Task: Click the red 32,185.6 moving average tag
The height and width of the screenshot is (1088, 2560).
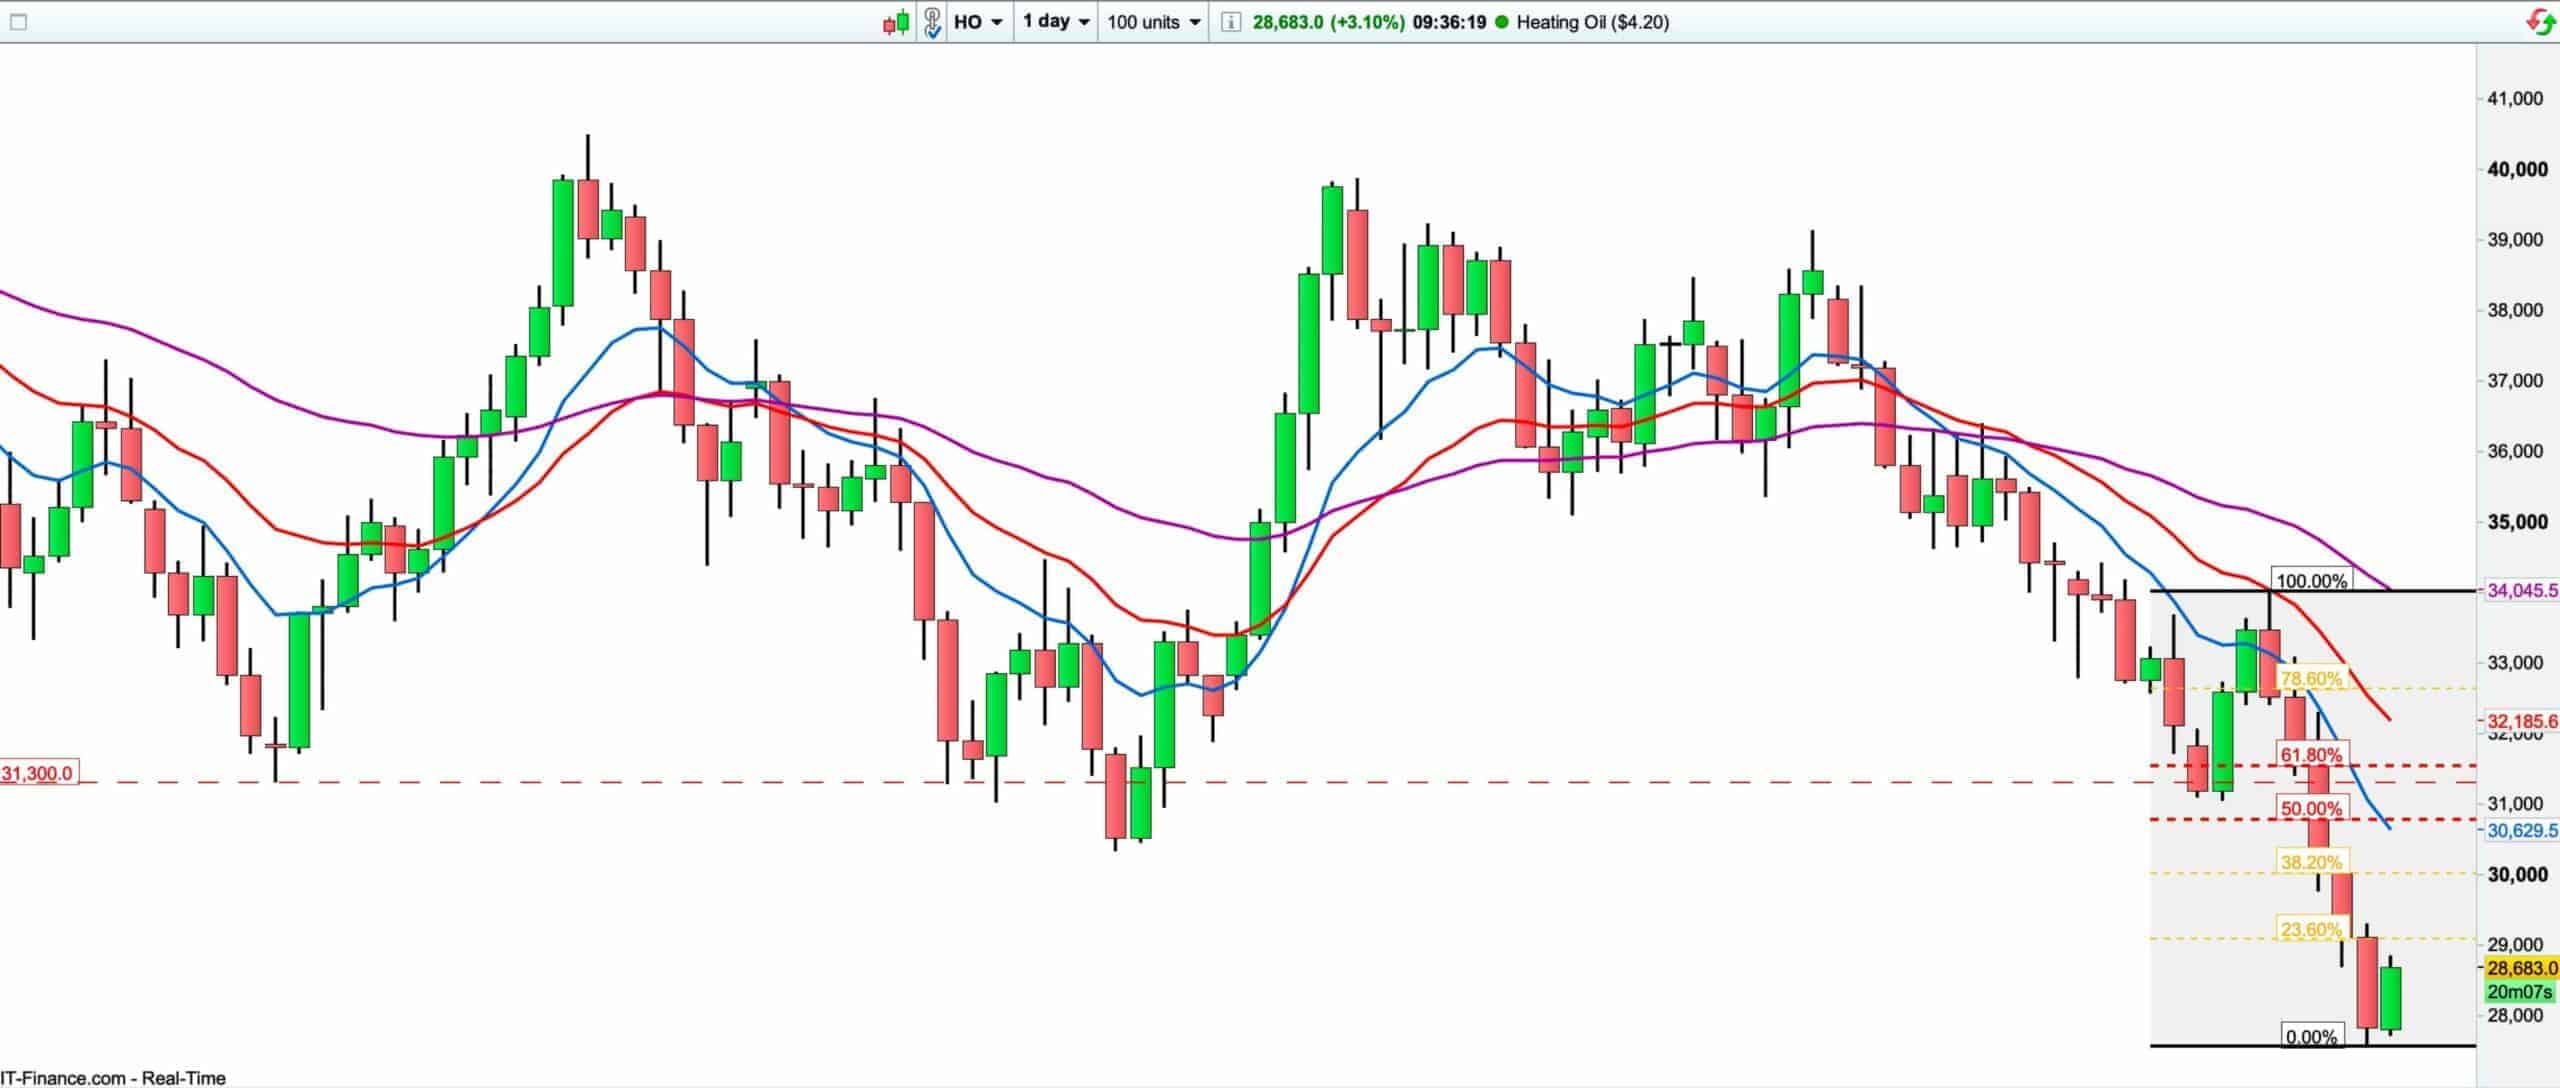Action: tap(2521, 721)
